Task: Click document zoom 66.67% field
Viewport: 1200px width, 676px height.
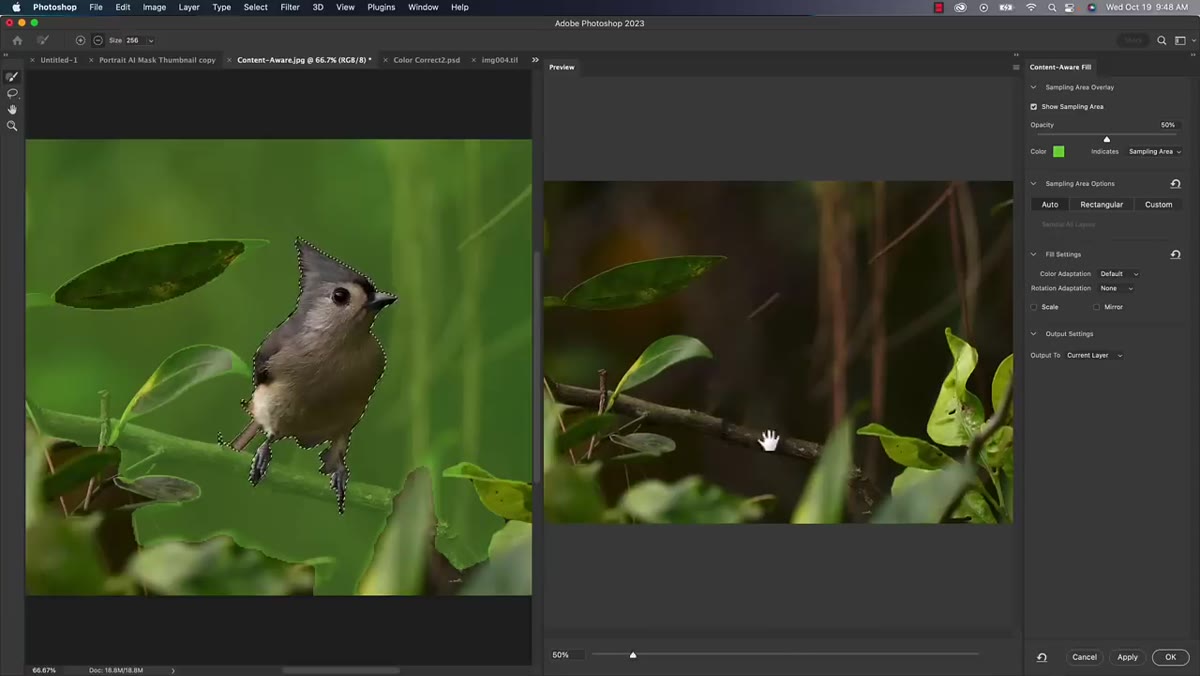Action: pos(44,670)
